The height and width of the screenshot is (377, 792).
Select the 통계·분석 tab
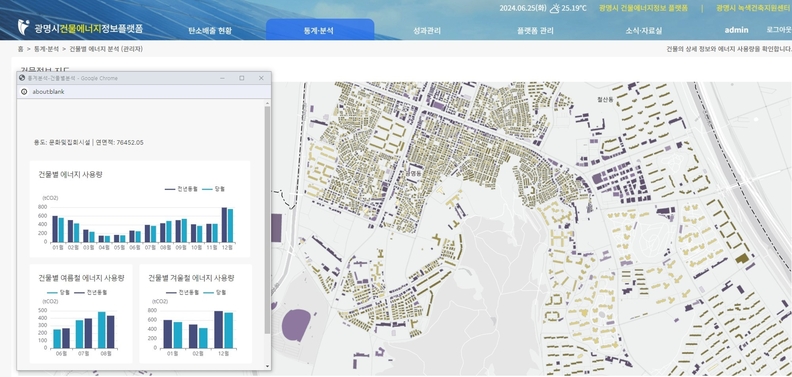[x=320, y=30]
